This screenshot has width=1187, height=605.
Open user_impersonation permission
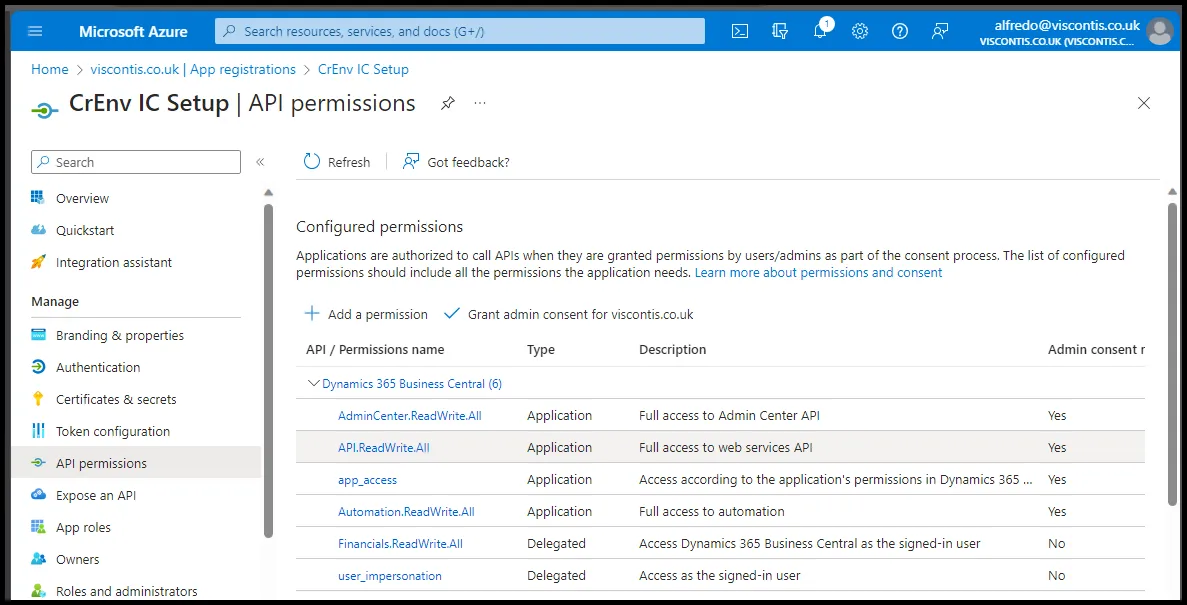[x=390, y=575]
